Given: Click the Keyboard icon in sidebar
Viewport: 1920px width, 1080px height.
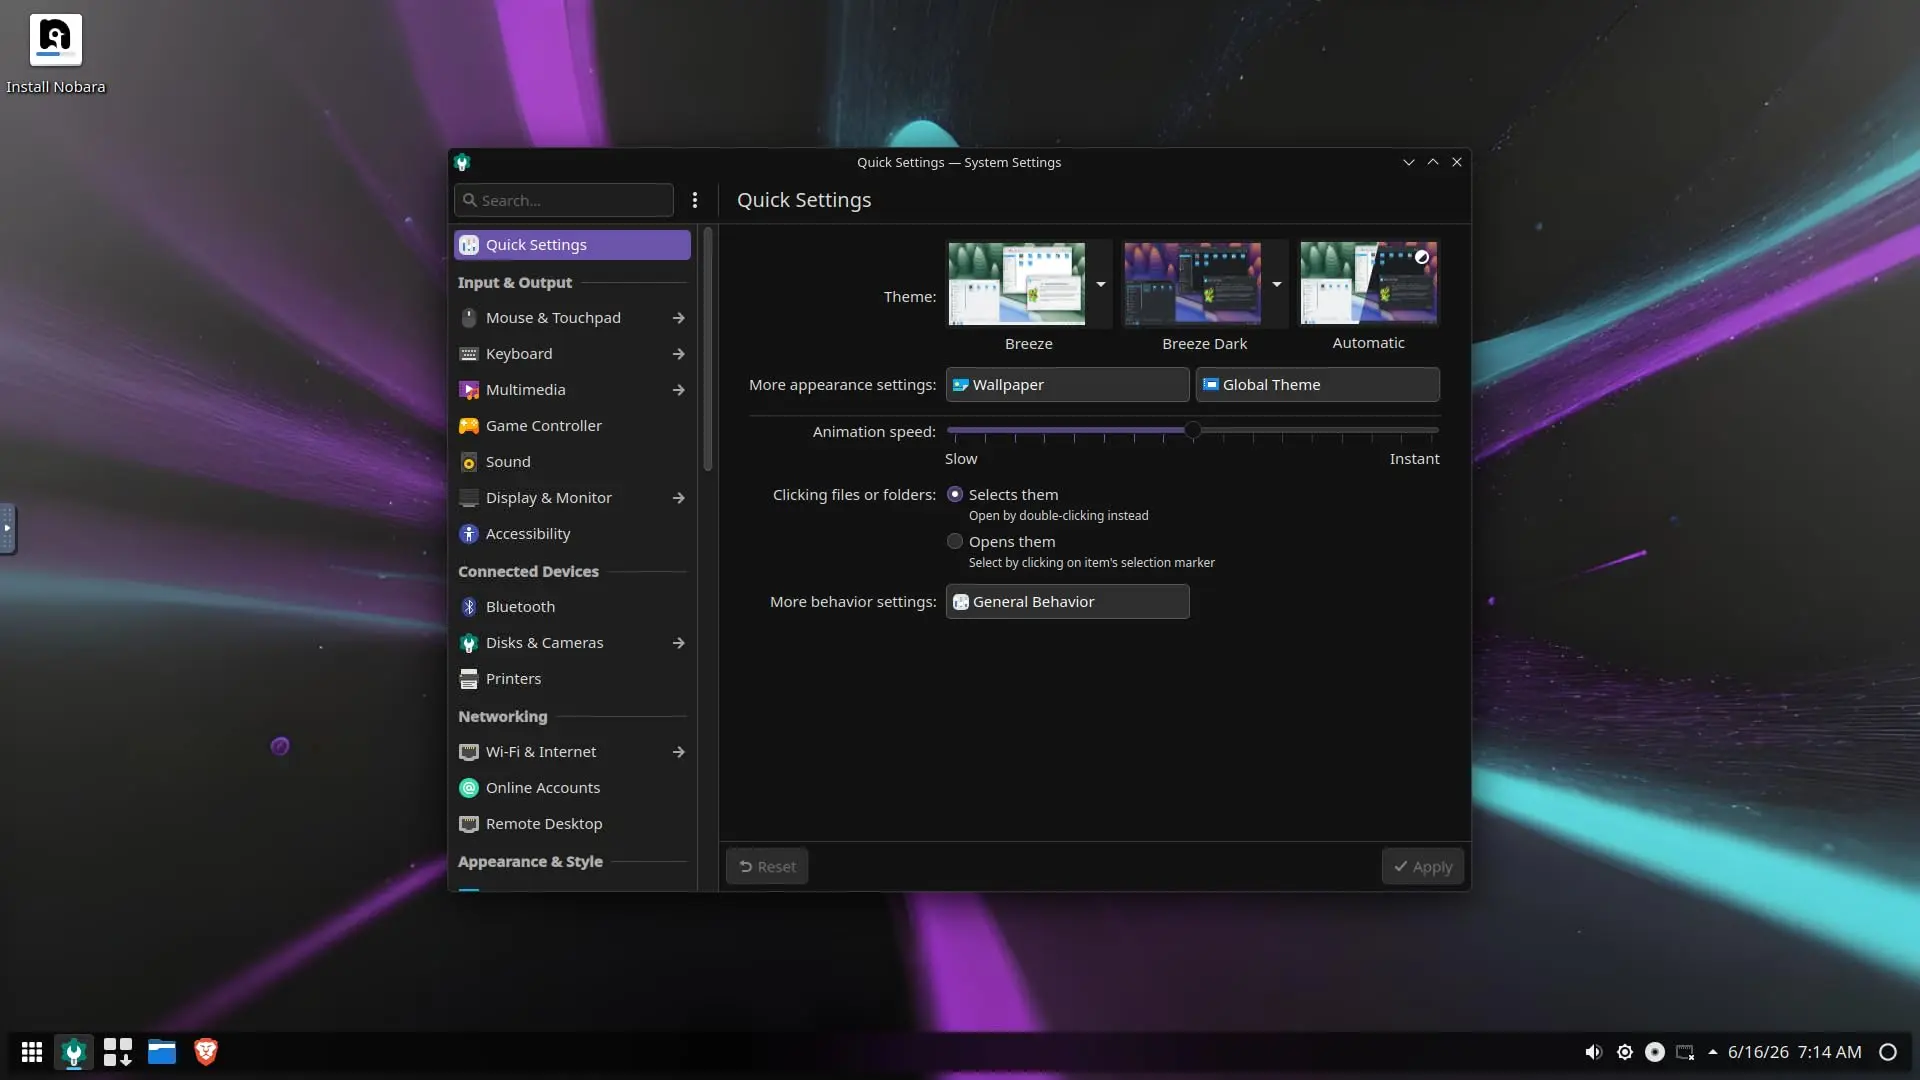Looking at the screenshot, I should [x=469, y=354].
